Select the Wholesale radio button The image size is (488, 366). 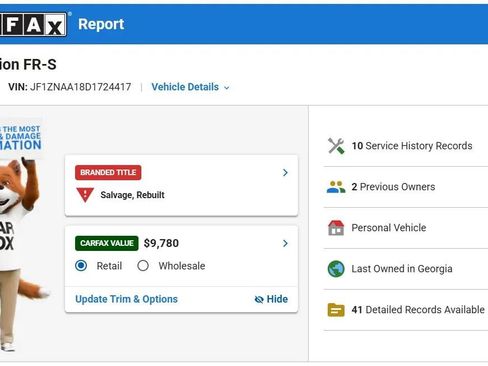(143, 266)
